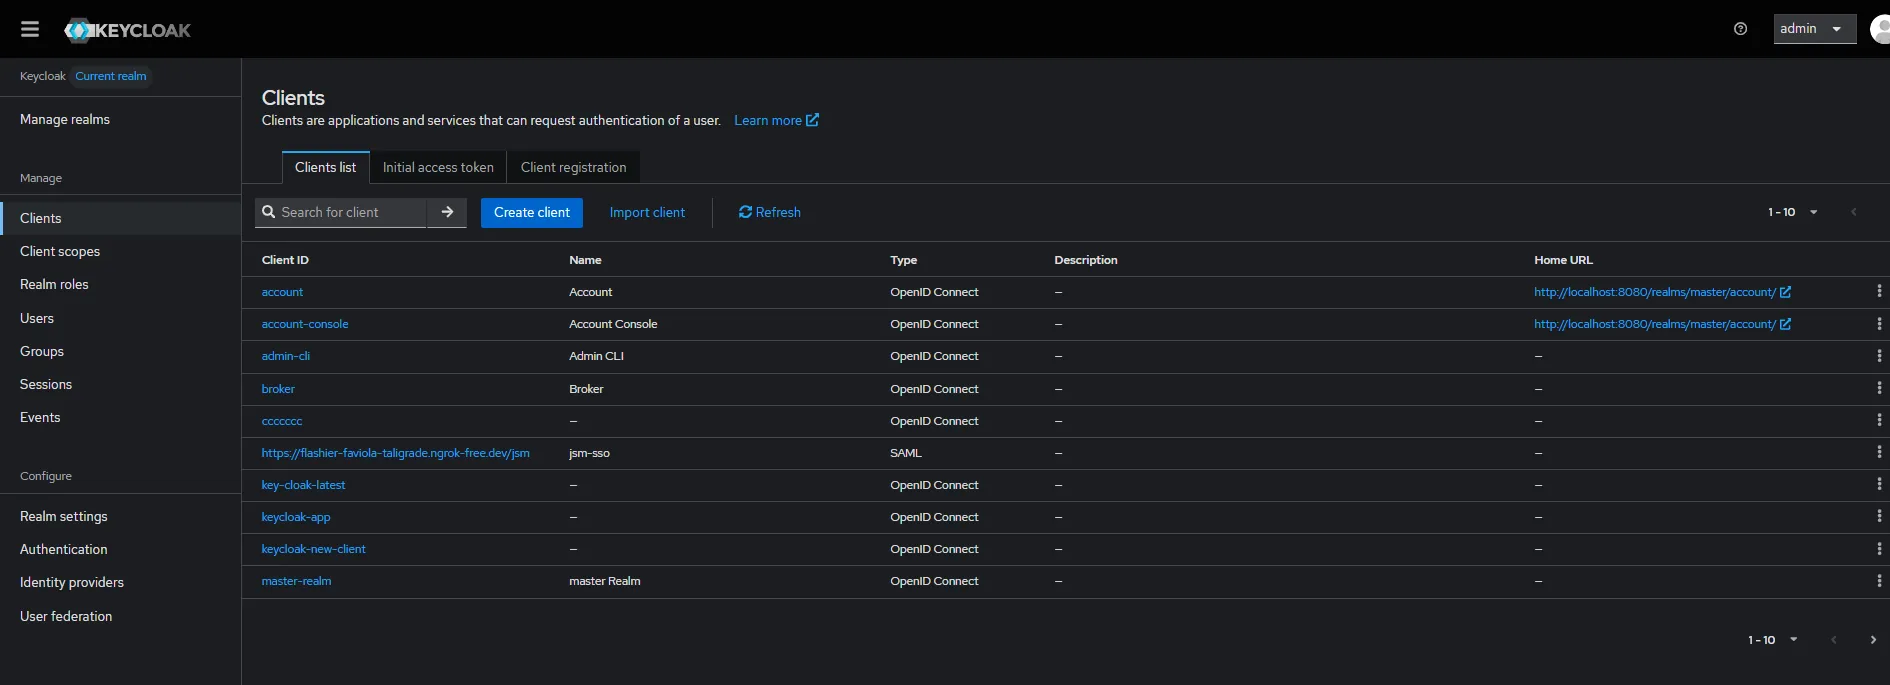Viewport: 1890px width, 685px height.
Task: Open kebab menu for ccccccc row
Action: coord(1879,420)
